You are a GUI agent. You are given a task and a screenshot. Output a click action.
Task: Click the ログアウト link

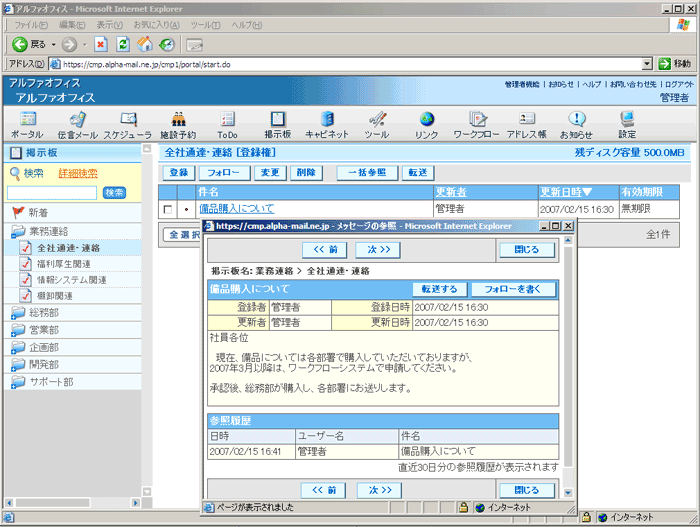click(679, 84)
